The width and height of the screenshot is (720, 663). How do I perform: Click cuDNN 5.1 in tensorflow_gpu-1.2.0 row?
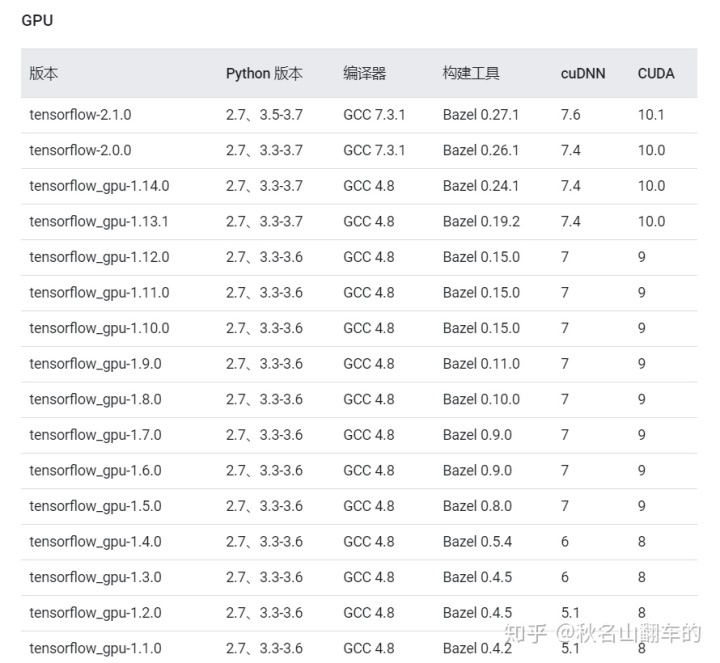[x=570, y=613]
